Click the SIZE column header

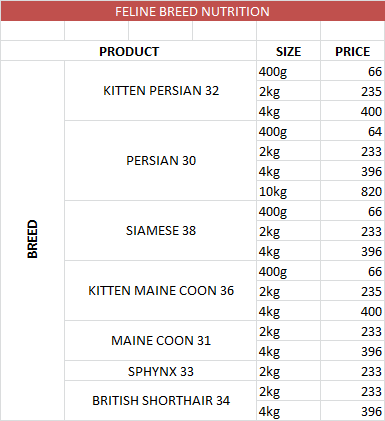pyautogui.click(x=288, y=51)
